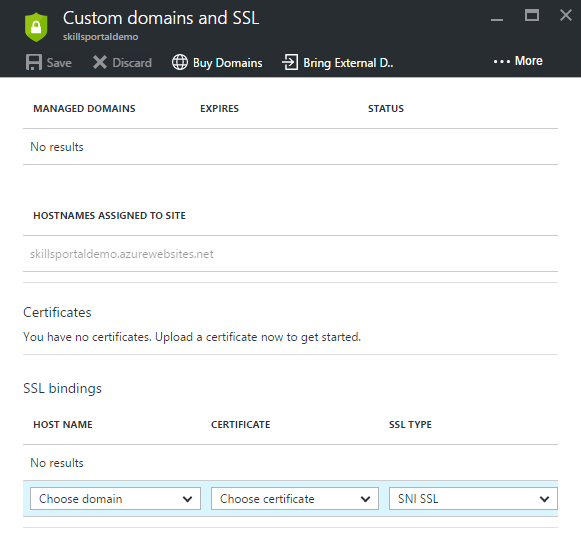Click No results under Managed Domains
Image resolution: width=581 pixels, height=545 pixels.
click(57, 147)
